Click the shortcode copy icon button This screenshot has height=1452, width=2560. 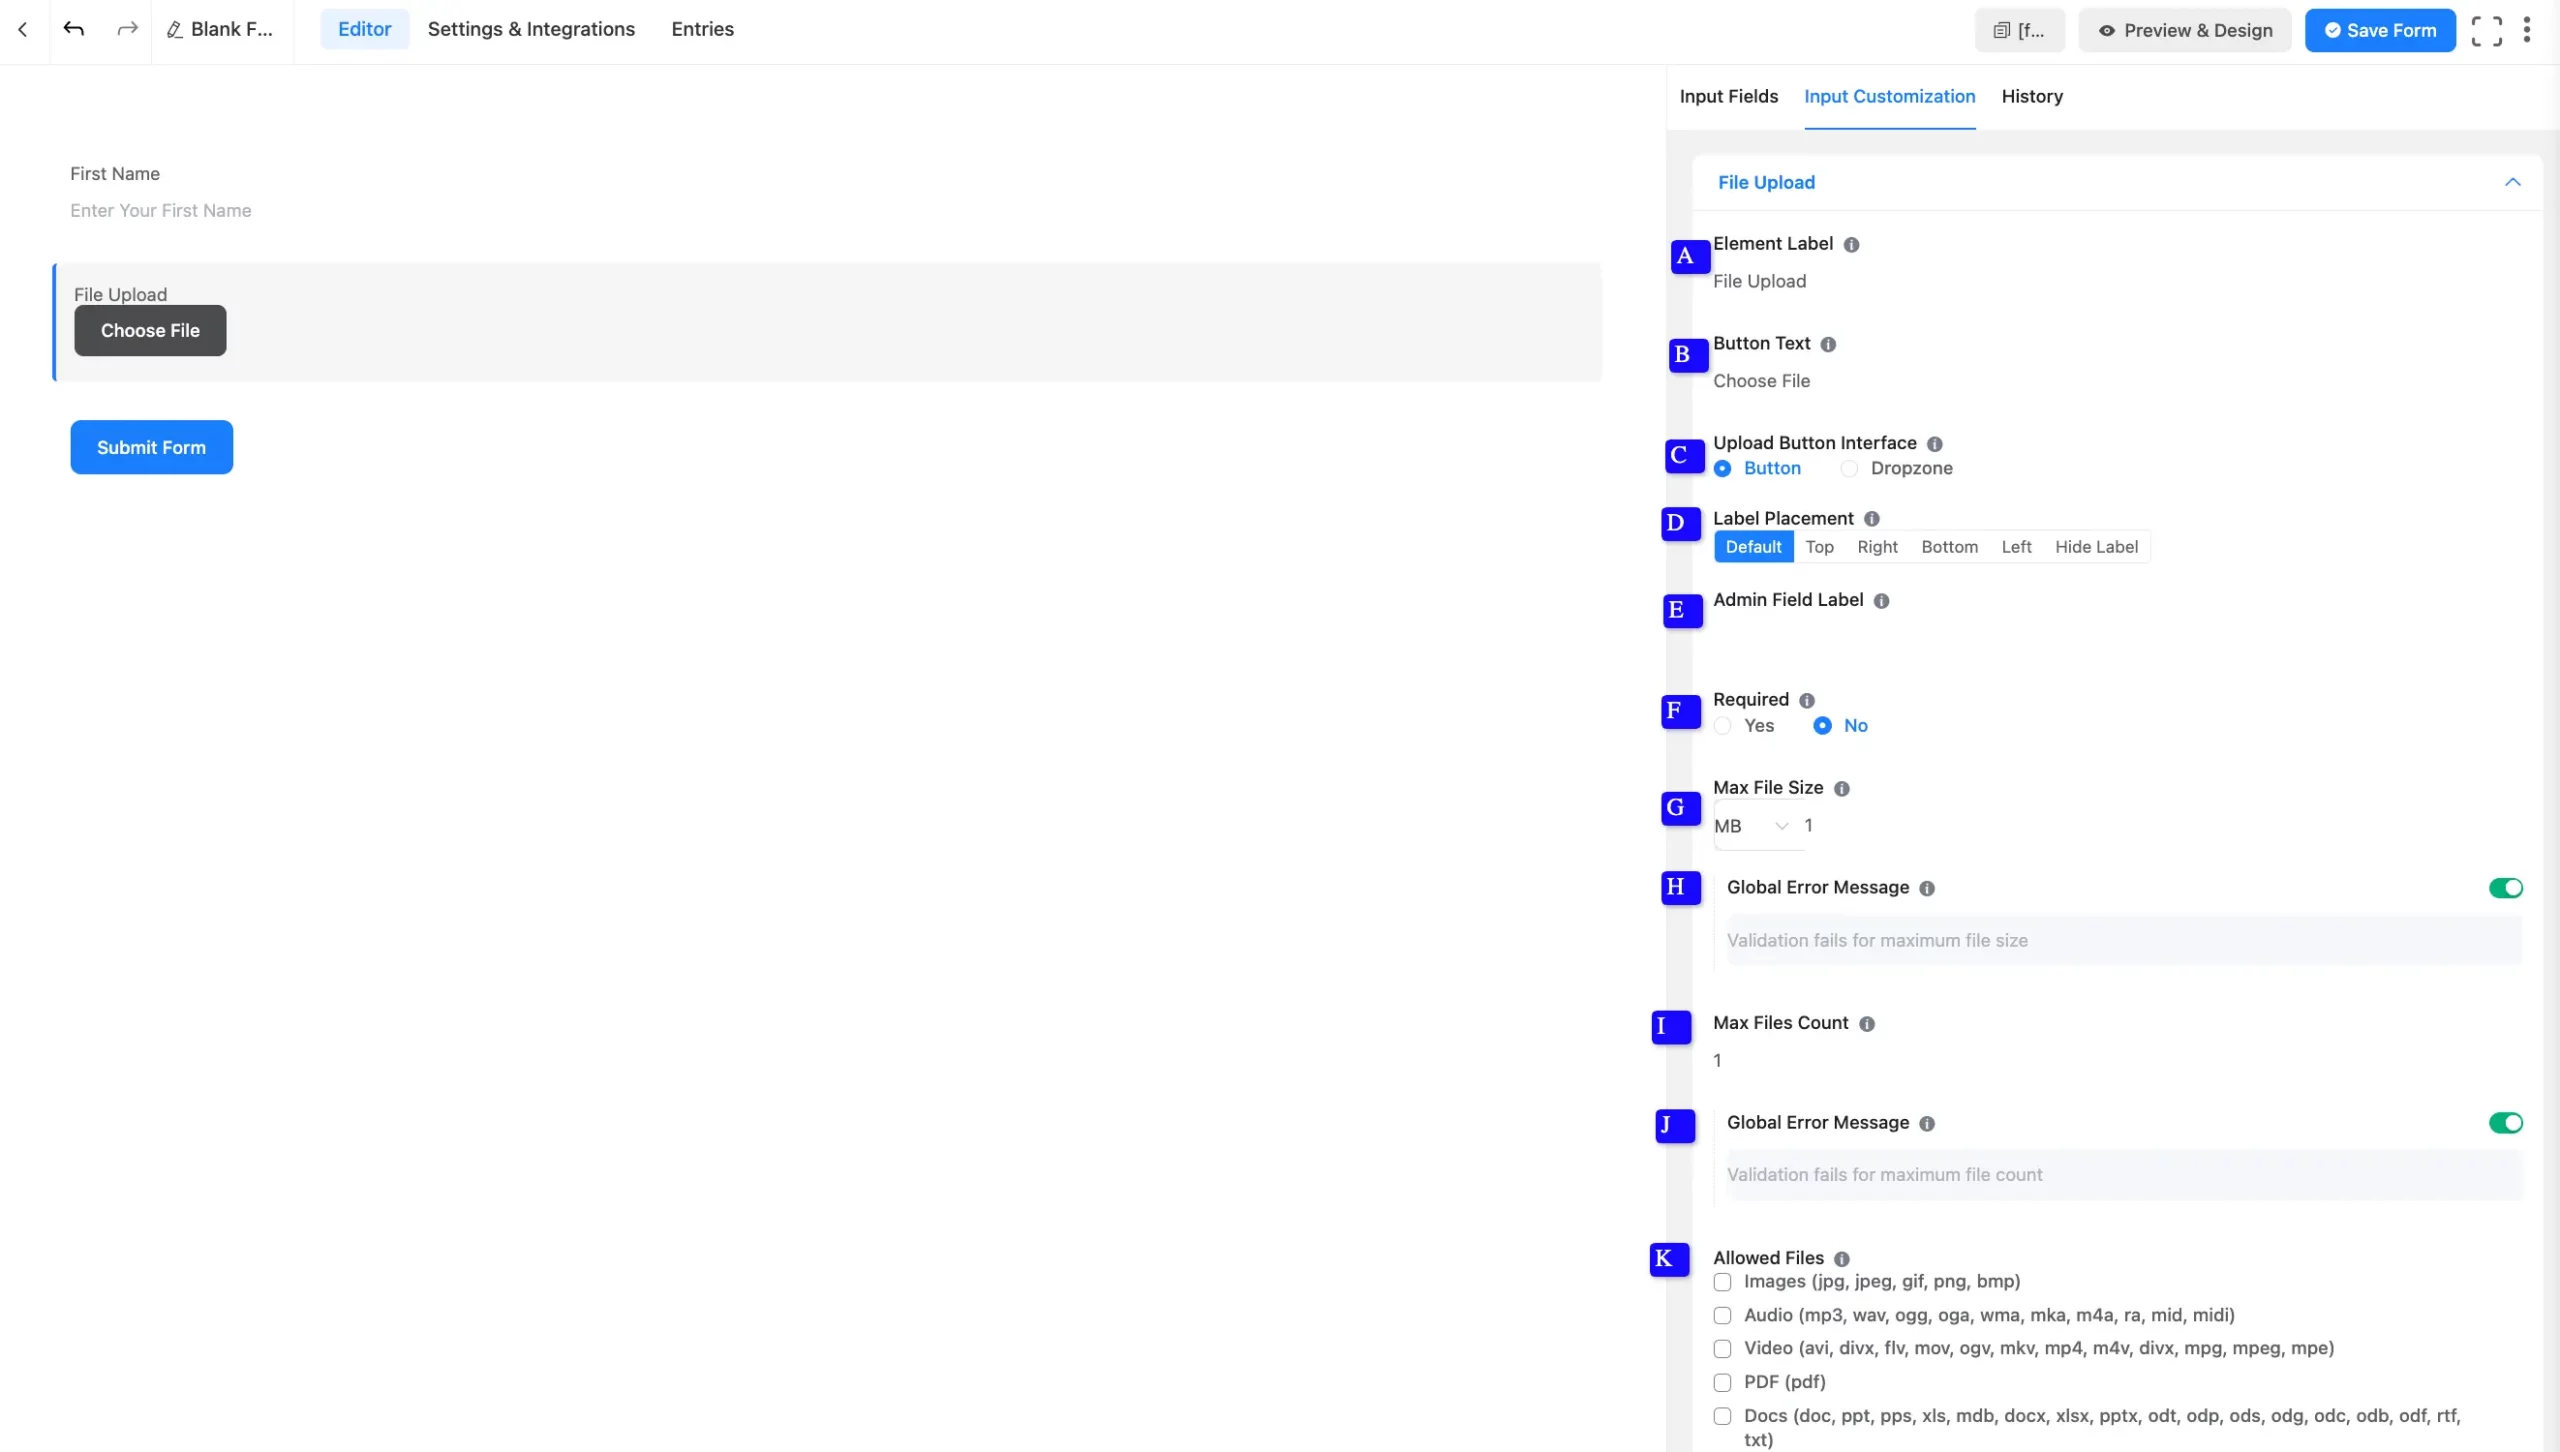(2018, 31)
